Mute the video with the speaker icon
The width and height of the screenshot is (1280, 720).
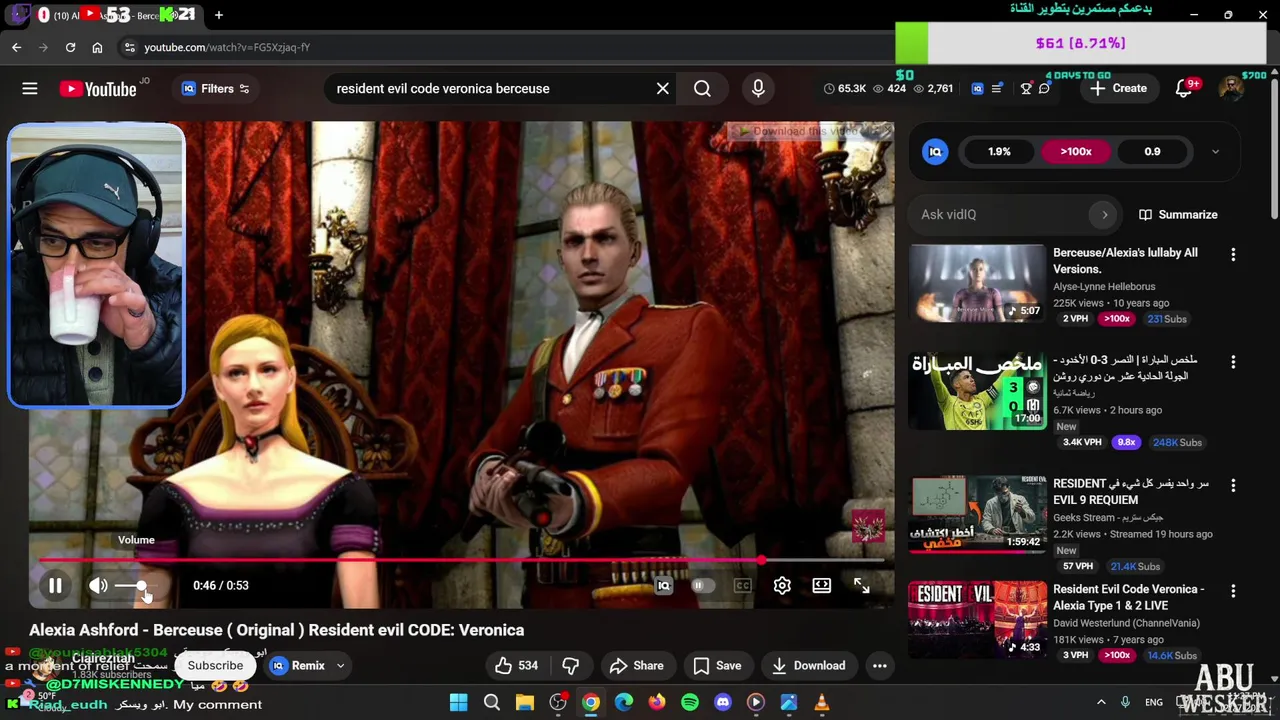pos(98,586)
